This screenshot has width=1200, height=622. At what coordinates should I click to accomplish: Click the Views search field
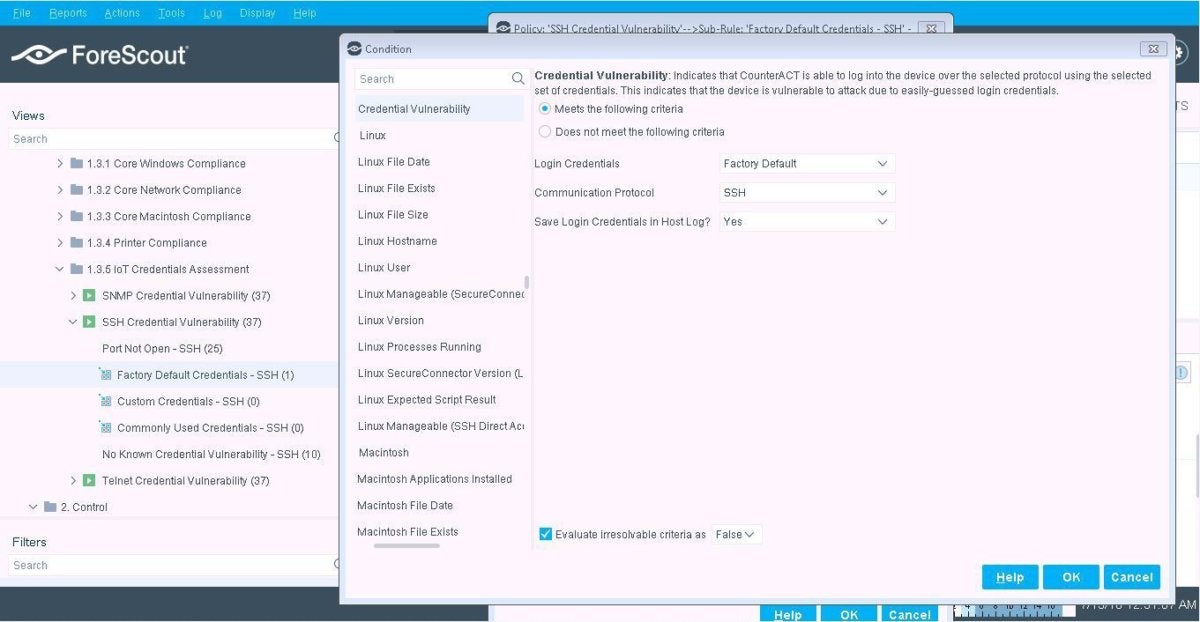170,139
